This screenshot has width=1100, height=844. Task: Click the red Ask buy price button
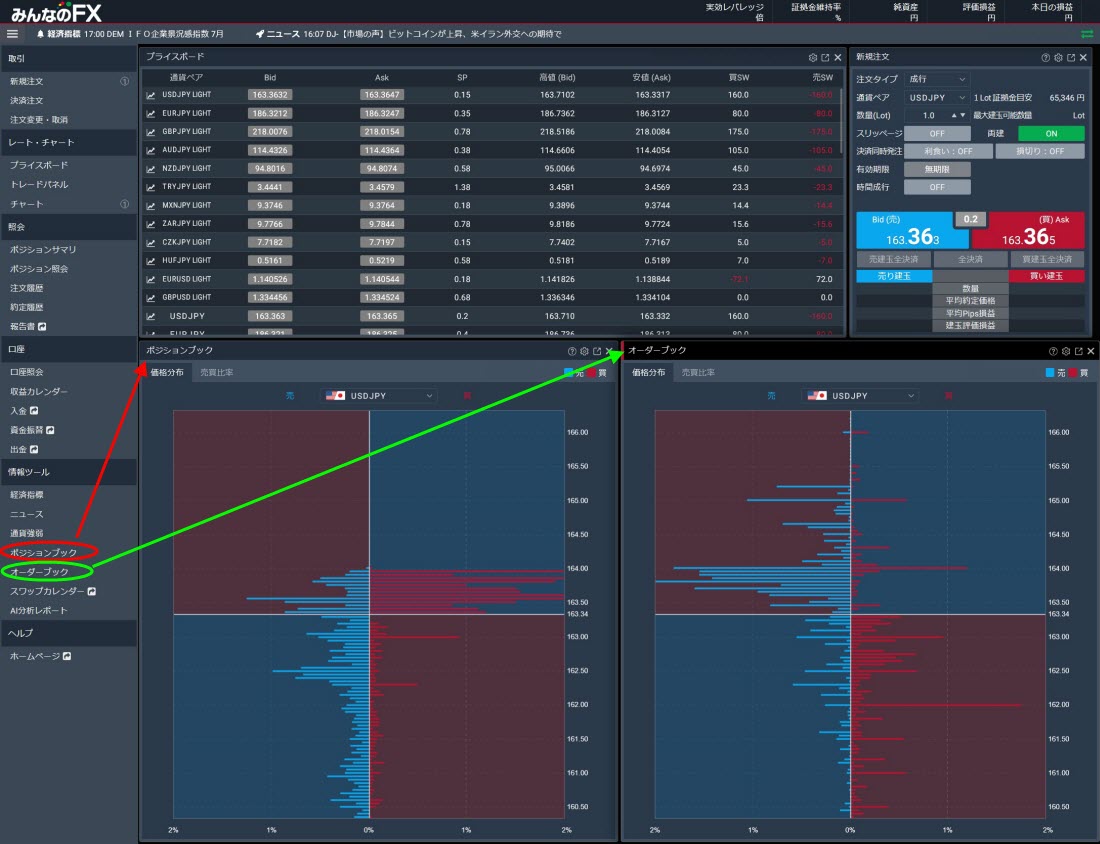point(1028,230)
